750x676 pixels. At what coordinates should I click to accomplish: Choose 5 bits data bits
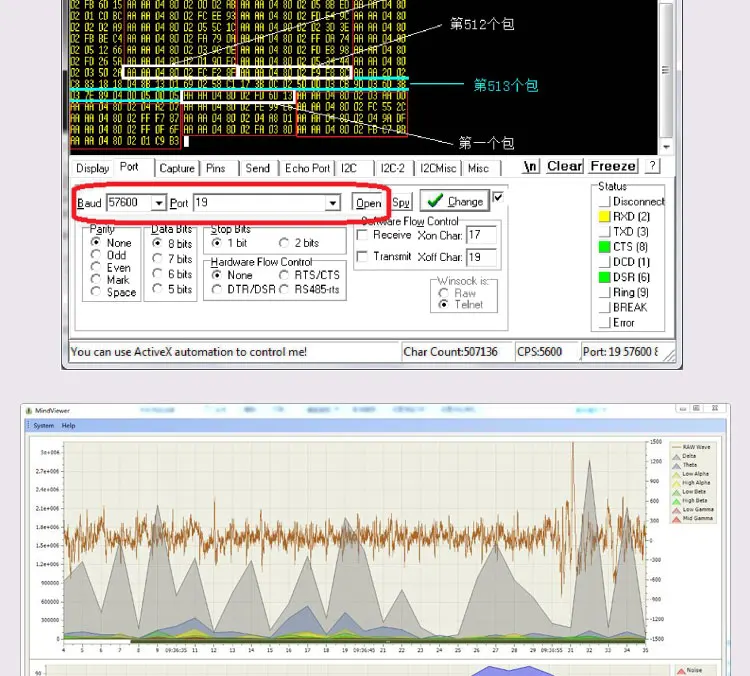point(172,289)
